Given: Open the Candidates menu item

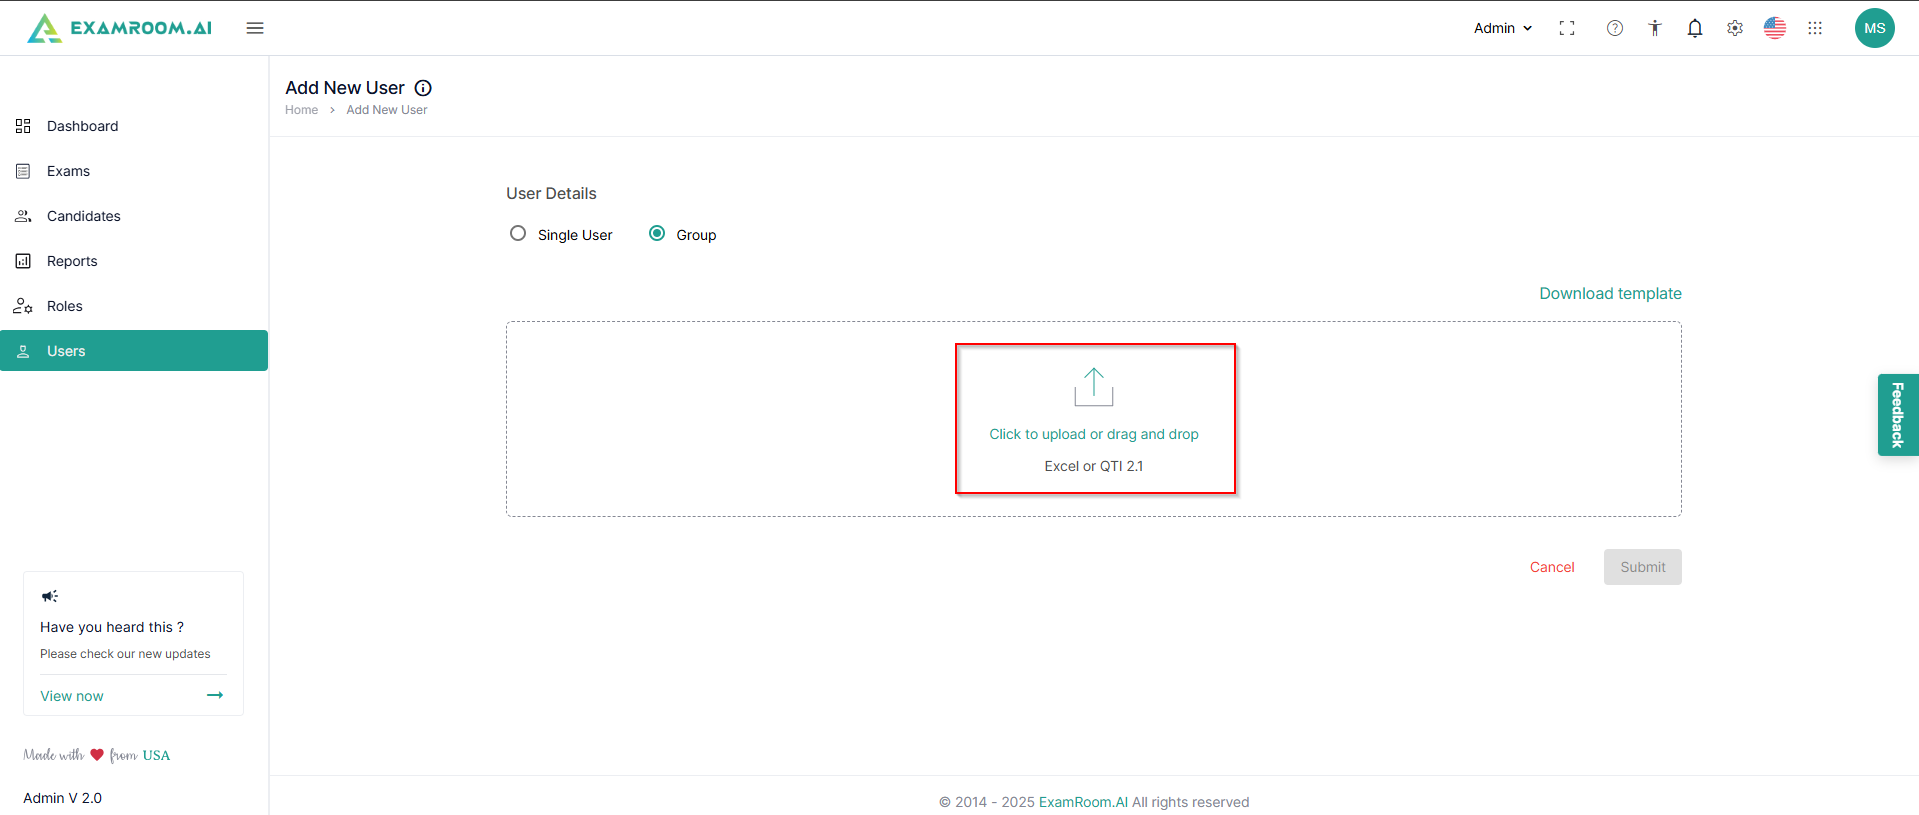Looking at the screenshot, I should pyautogui.click(x=134, y=216).
